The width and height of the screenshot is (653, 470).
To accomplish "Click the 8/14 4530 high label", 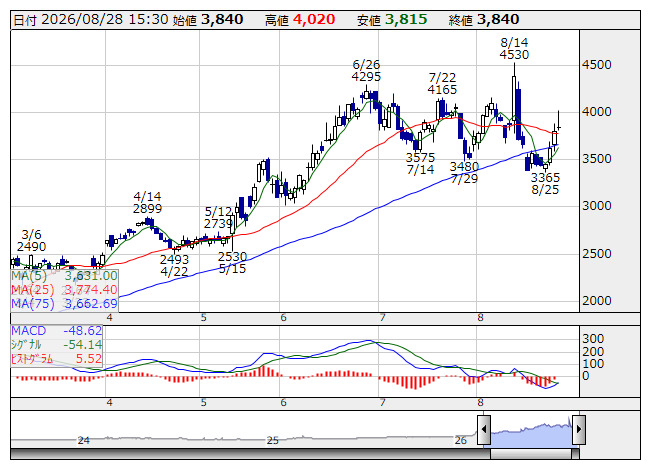I will 514,49.
